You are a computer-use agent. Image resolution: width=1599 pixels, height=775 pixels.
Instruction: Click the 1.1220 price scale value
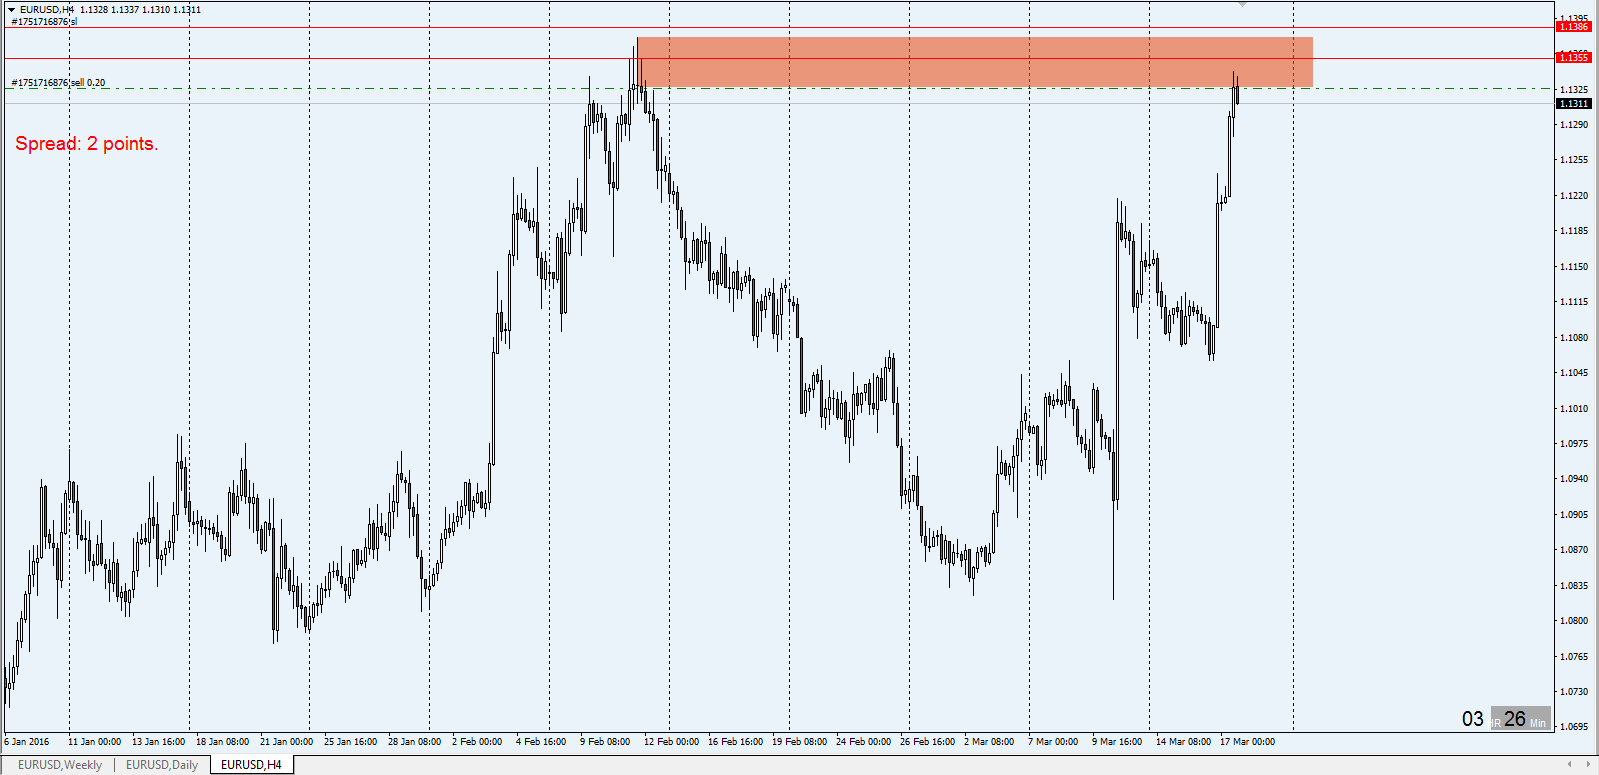[1574, 196]
